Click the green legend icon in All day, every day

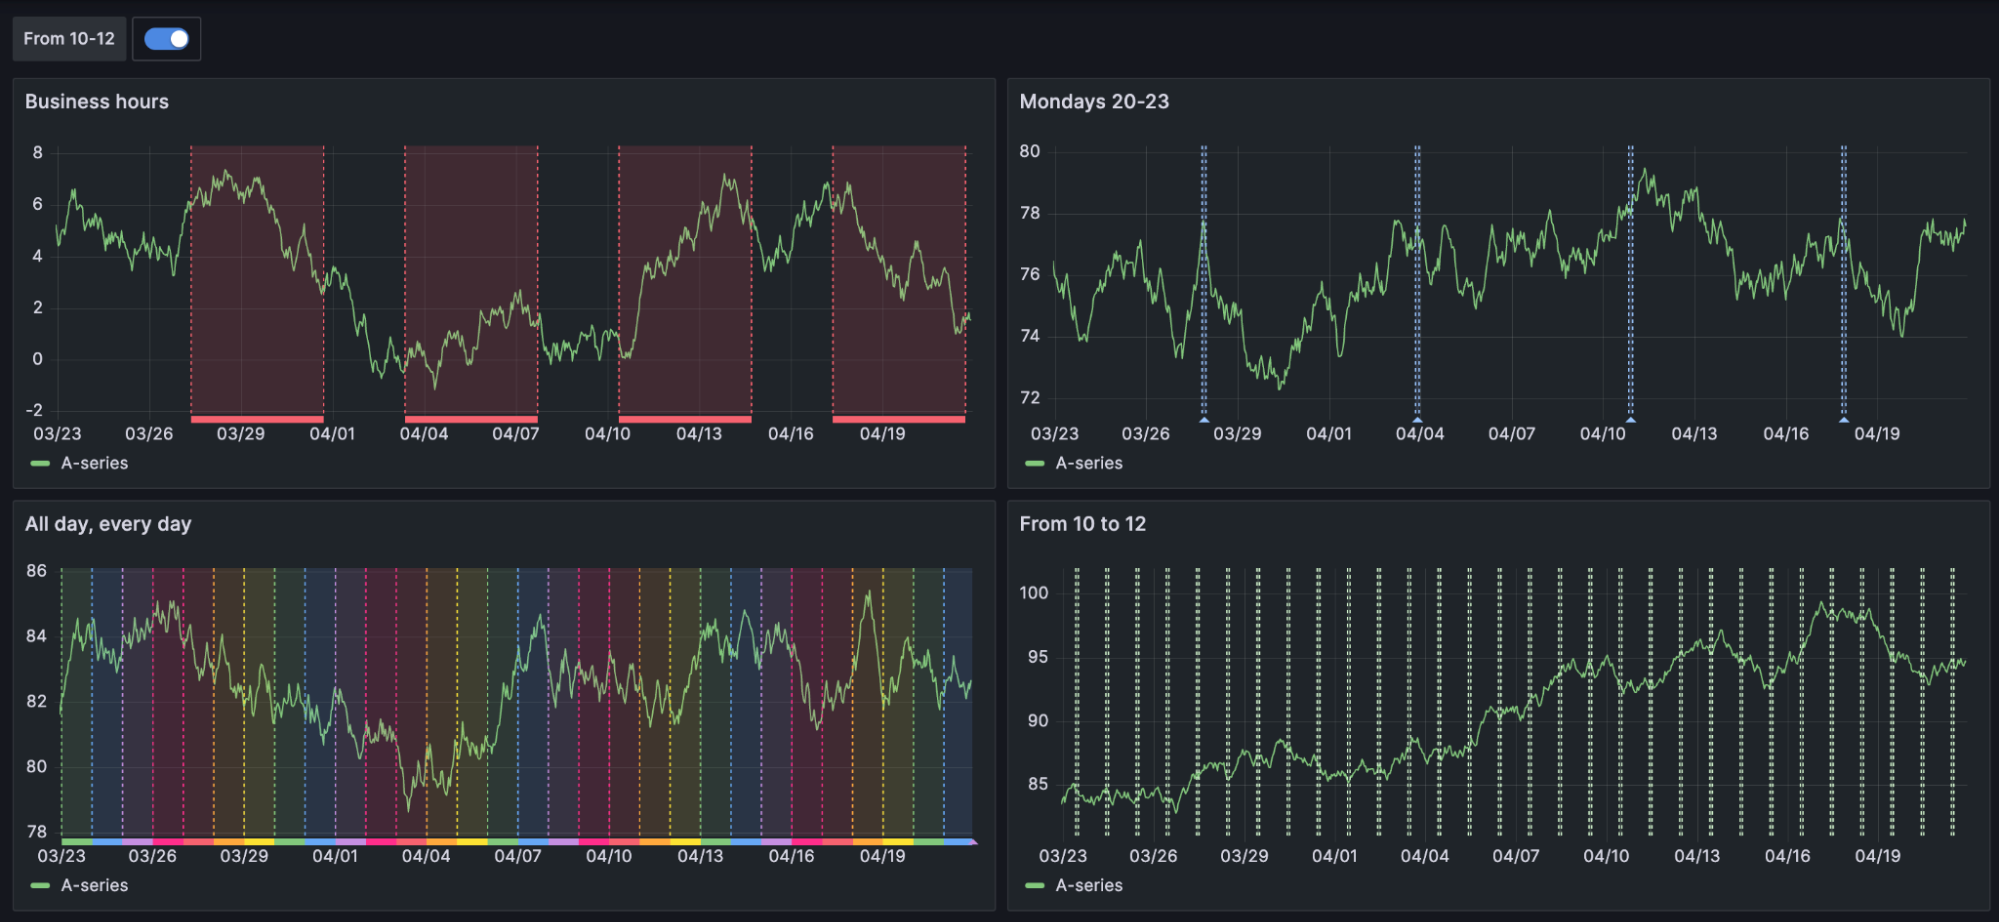pyautogui.click(x=40, y=885)
